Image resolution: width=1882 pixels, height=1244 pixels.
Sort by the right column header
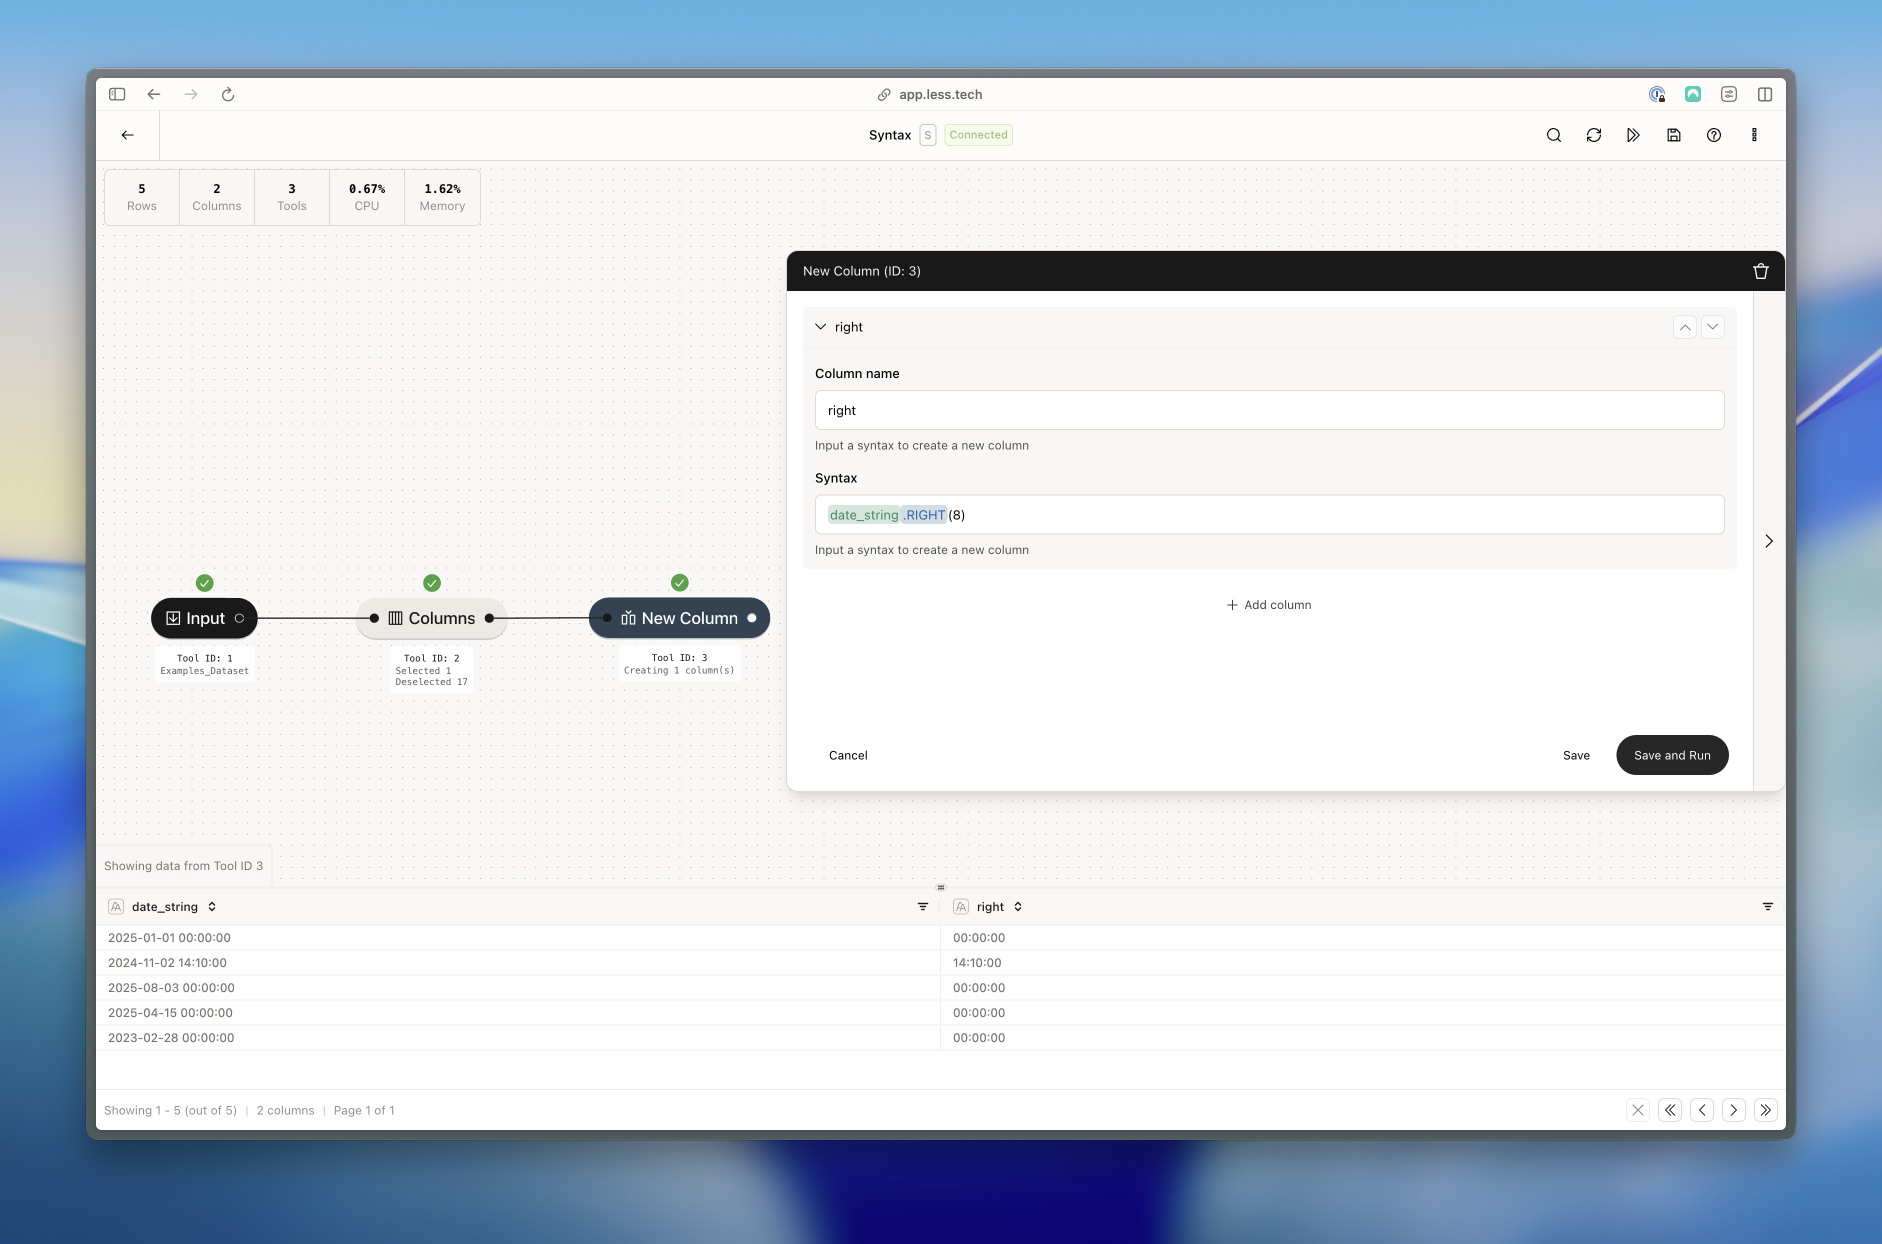coord(1018,907)
